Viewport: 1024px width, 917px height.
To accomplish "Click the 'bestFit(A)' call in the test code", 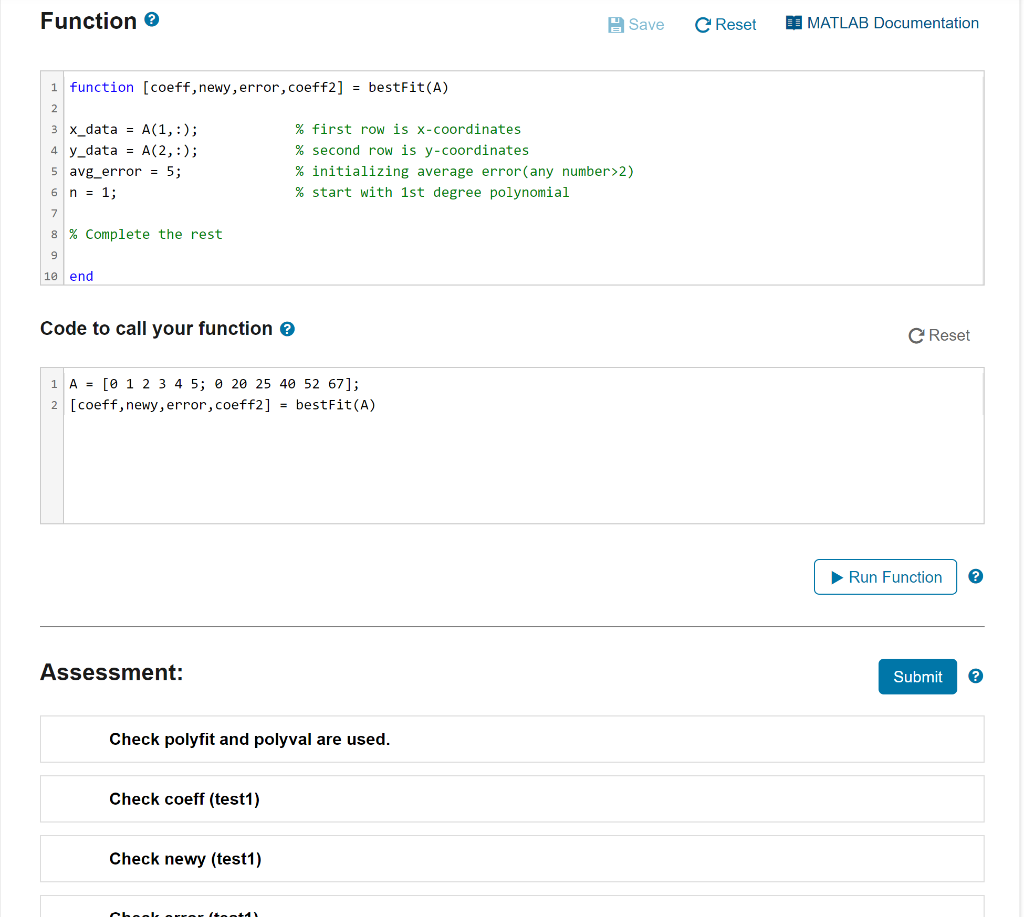I will coord(338,404).
